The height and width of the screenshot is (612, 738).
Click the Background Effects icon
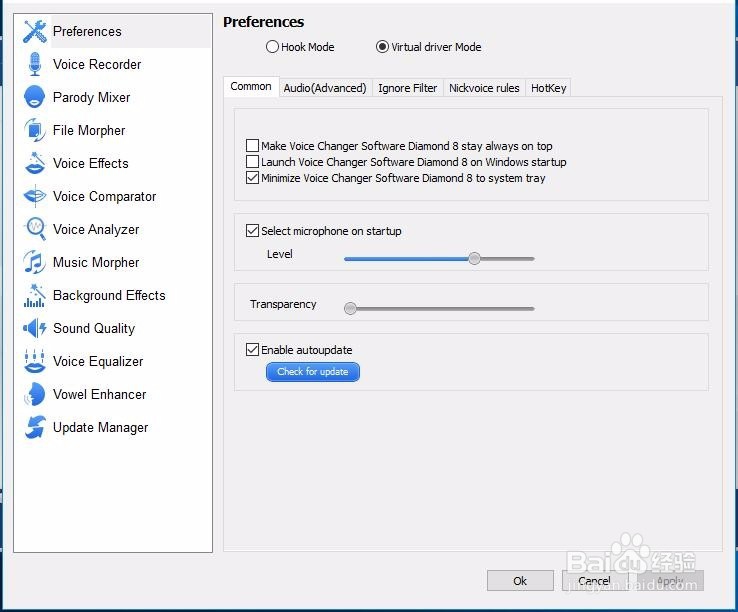[x=35, y=295]
